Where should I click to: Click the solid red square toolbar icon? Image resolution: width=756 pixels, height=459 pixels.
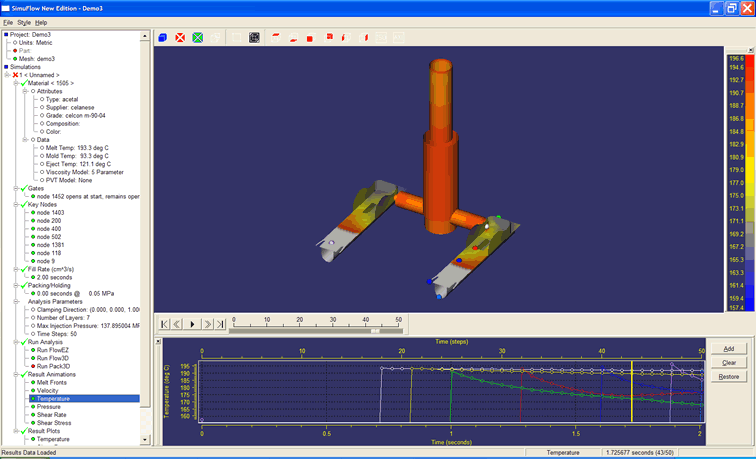tap(311, 39)
